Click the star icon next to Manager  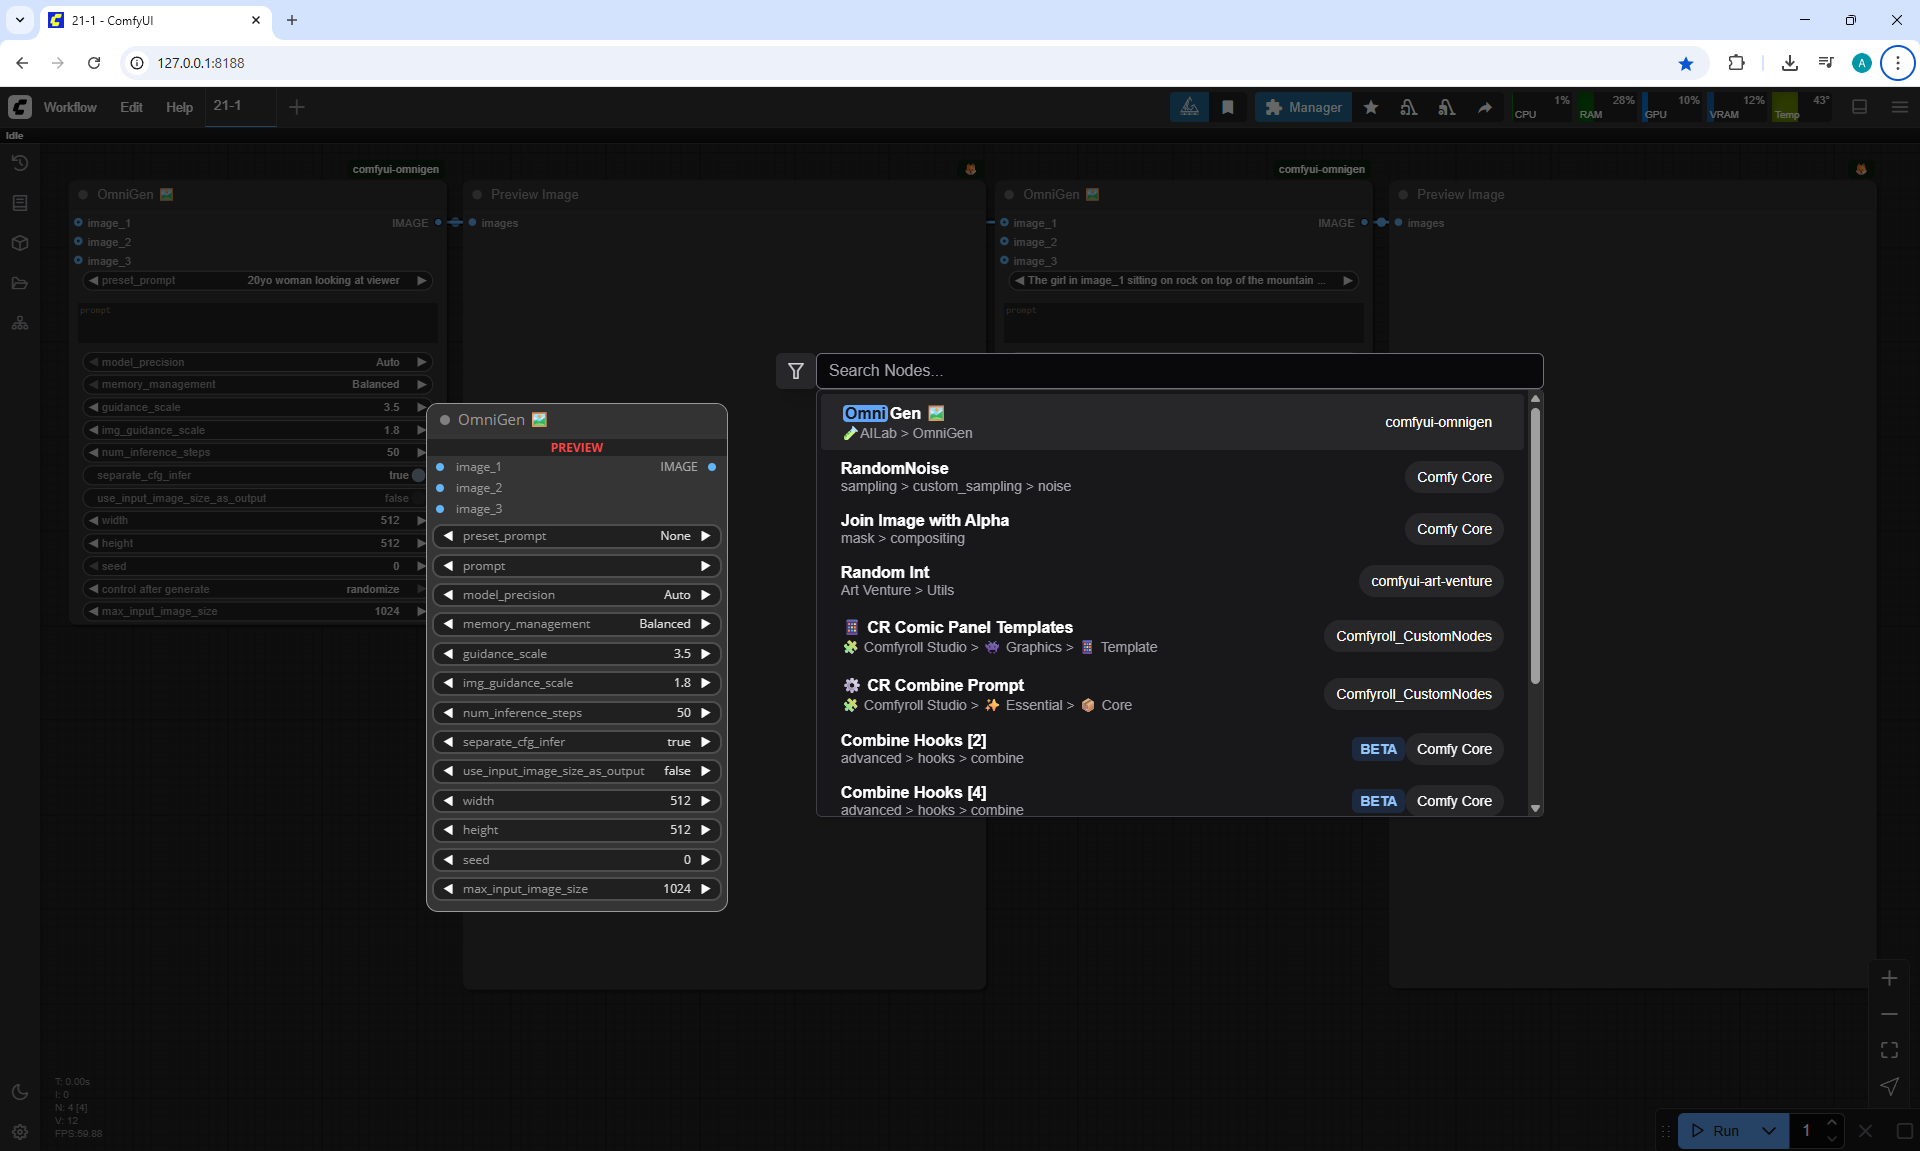(x=1371, y=107)
